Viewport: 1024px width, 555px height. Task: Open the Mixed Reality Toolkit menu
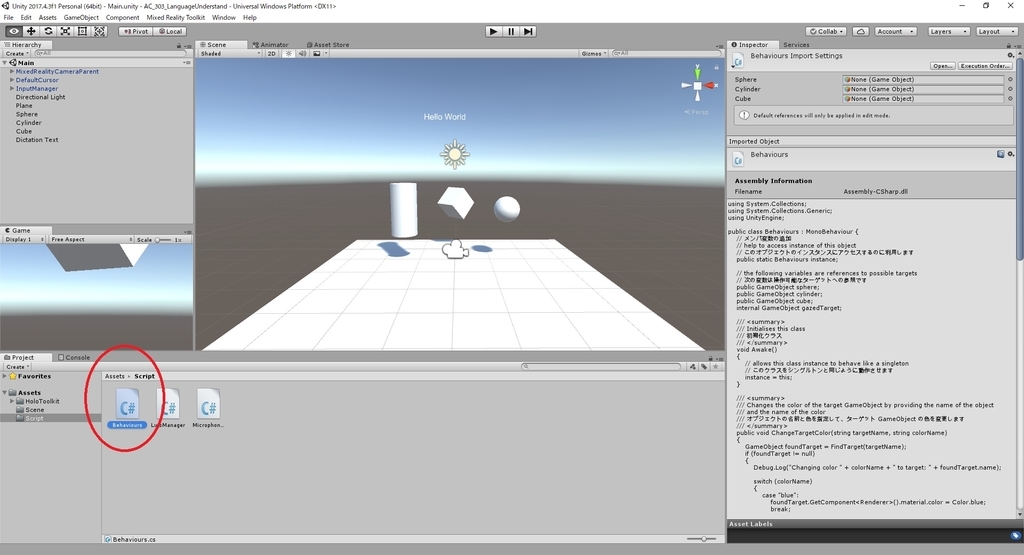click(175, 18)
